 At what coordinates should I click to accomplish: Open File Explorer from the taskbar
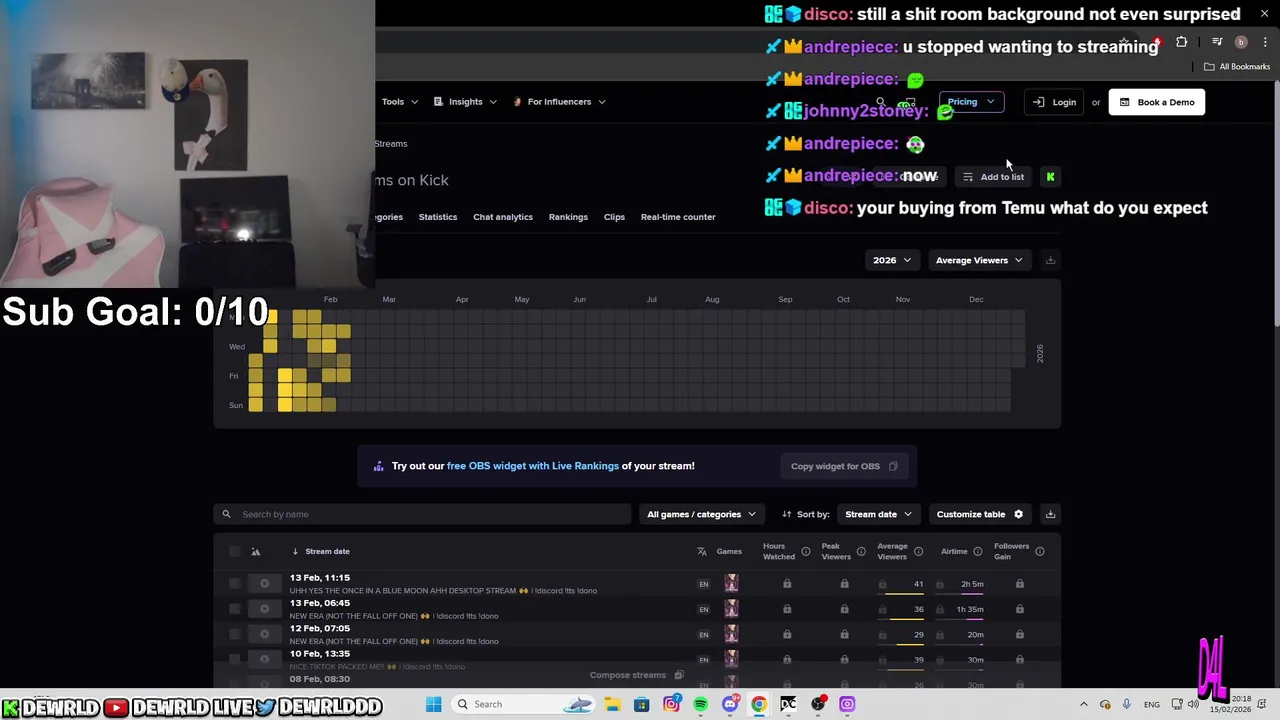point(612,704)
